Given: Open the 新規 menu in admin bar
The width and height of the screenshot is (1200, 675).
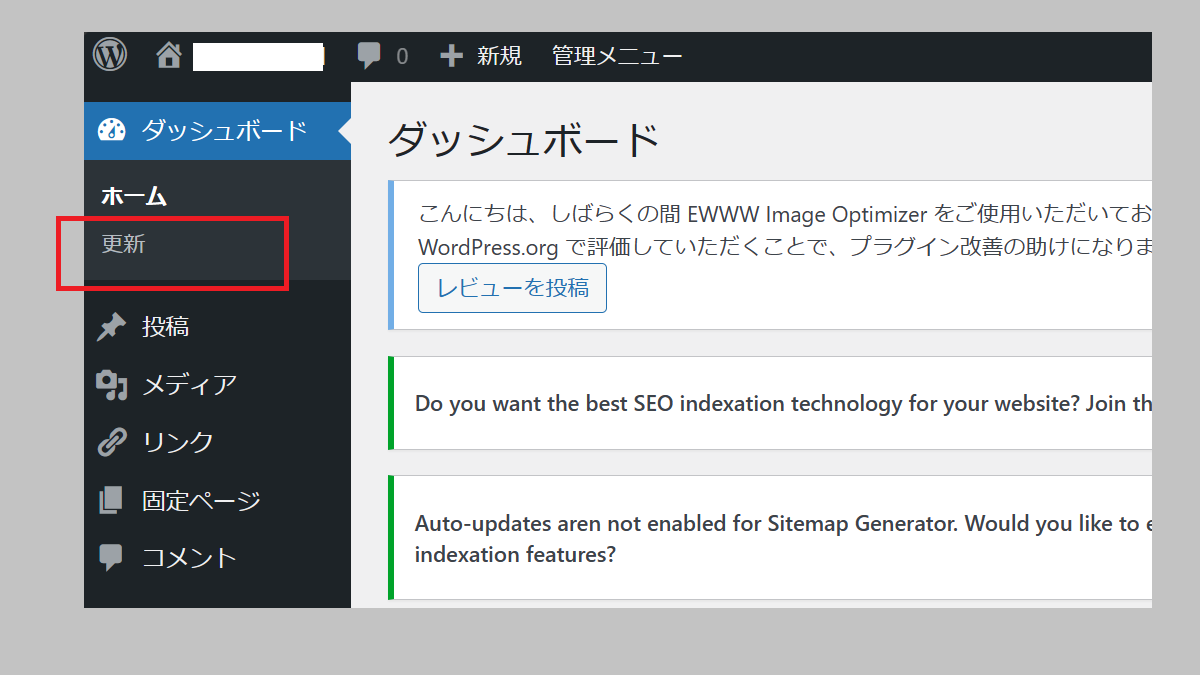Looking at the screenshot, I should click(499, 56).
